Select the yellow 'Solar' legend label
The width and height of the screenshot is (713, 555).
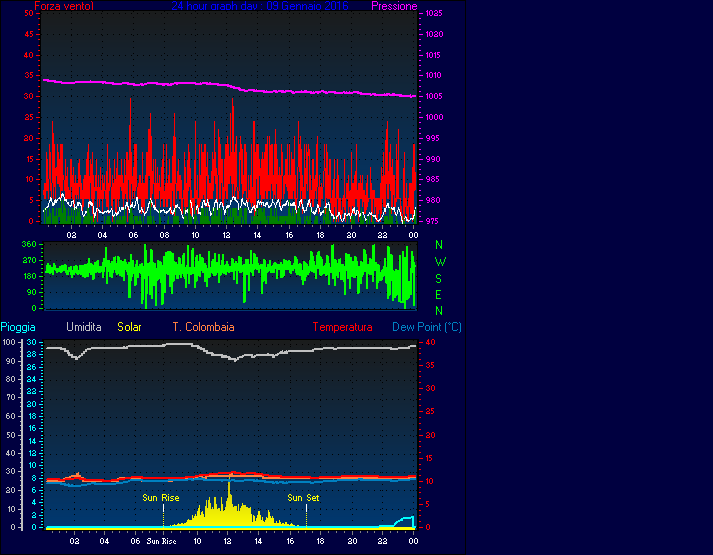(x=129, y=327)
